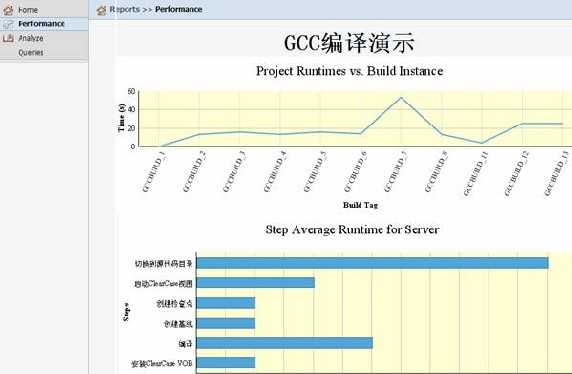572x374 pixels.
Task: Click the Performance breadcrumb label
Action: tap(179, 9)
